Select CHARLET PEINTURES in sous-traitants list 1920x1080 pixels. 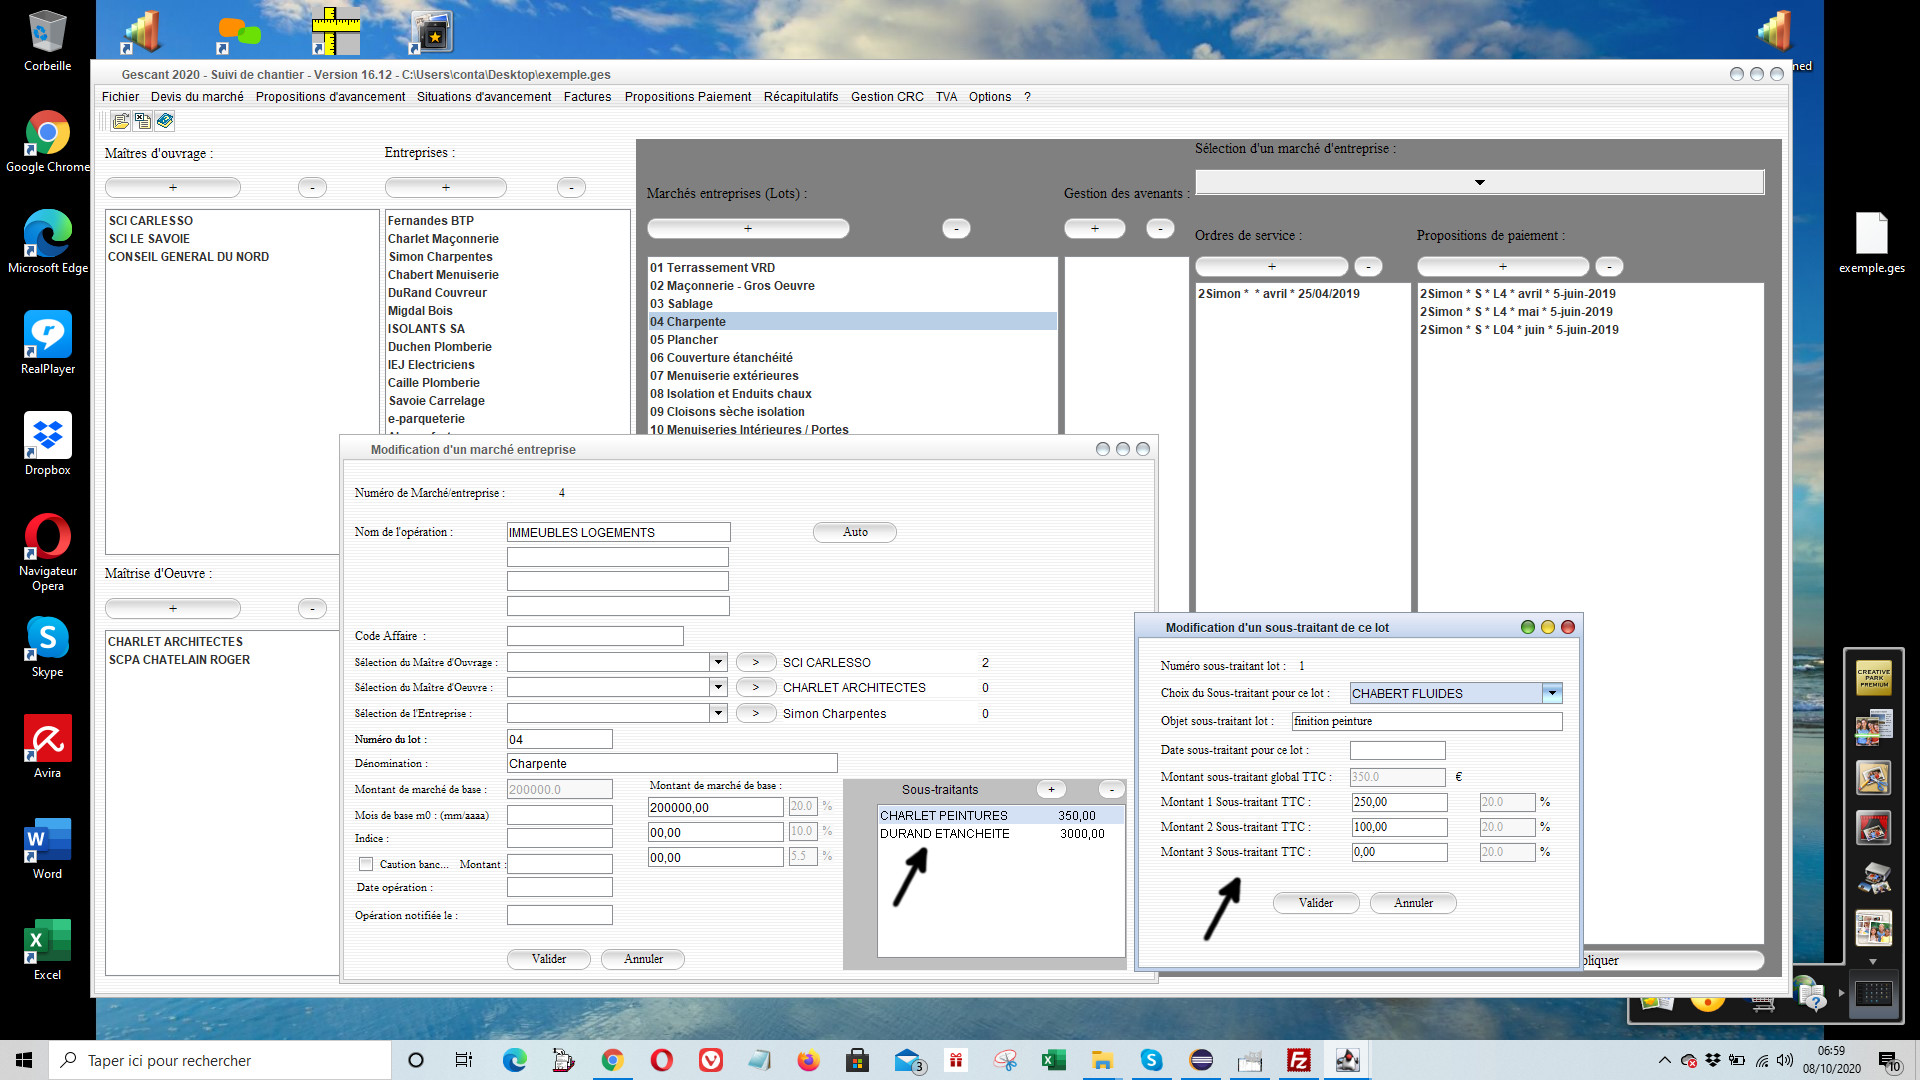point(1001,816)
